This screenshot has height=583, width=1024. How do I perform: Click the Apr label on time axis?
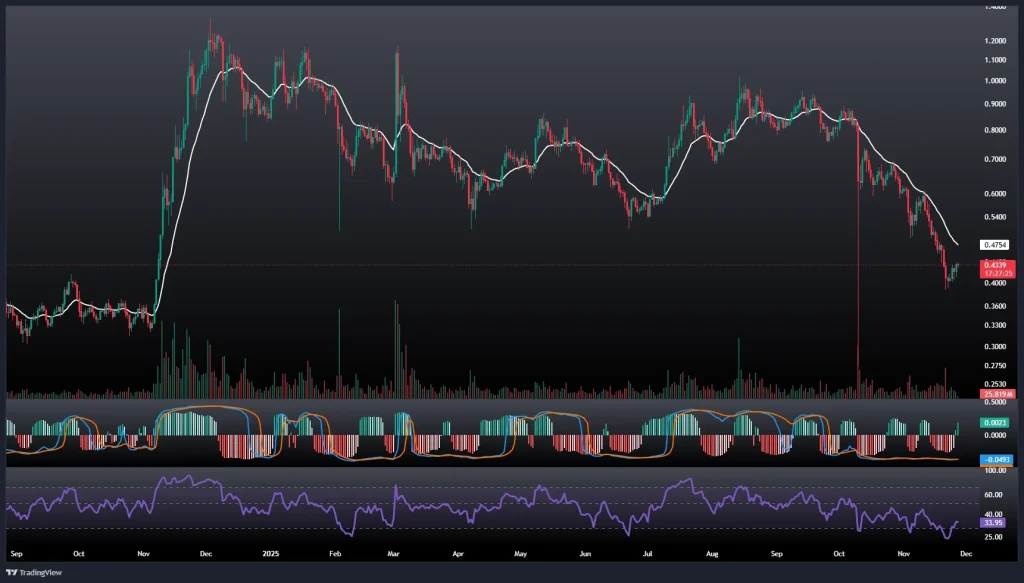(458, 552)
